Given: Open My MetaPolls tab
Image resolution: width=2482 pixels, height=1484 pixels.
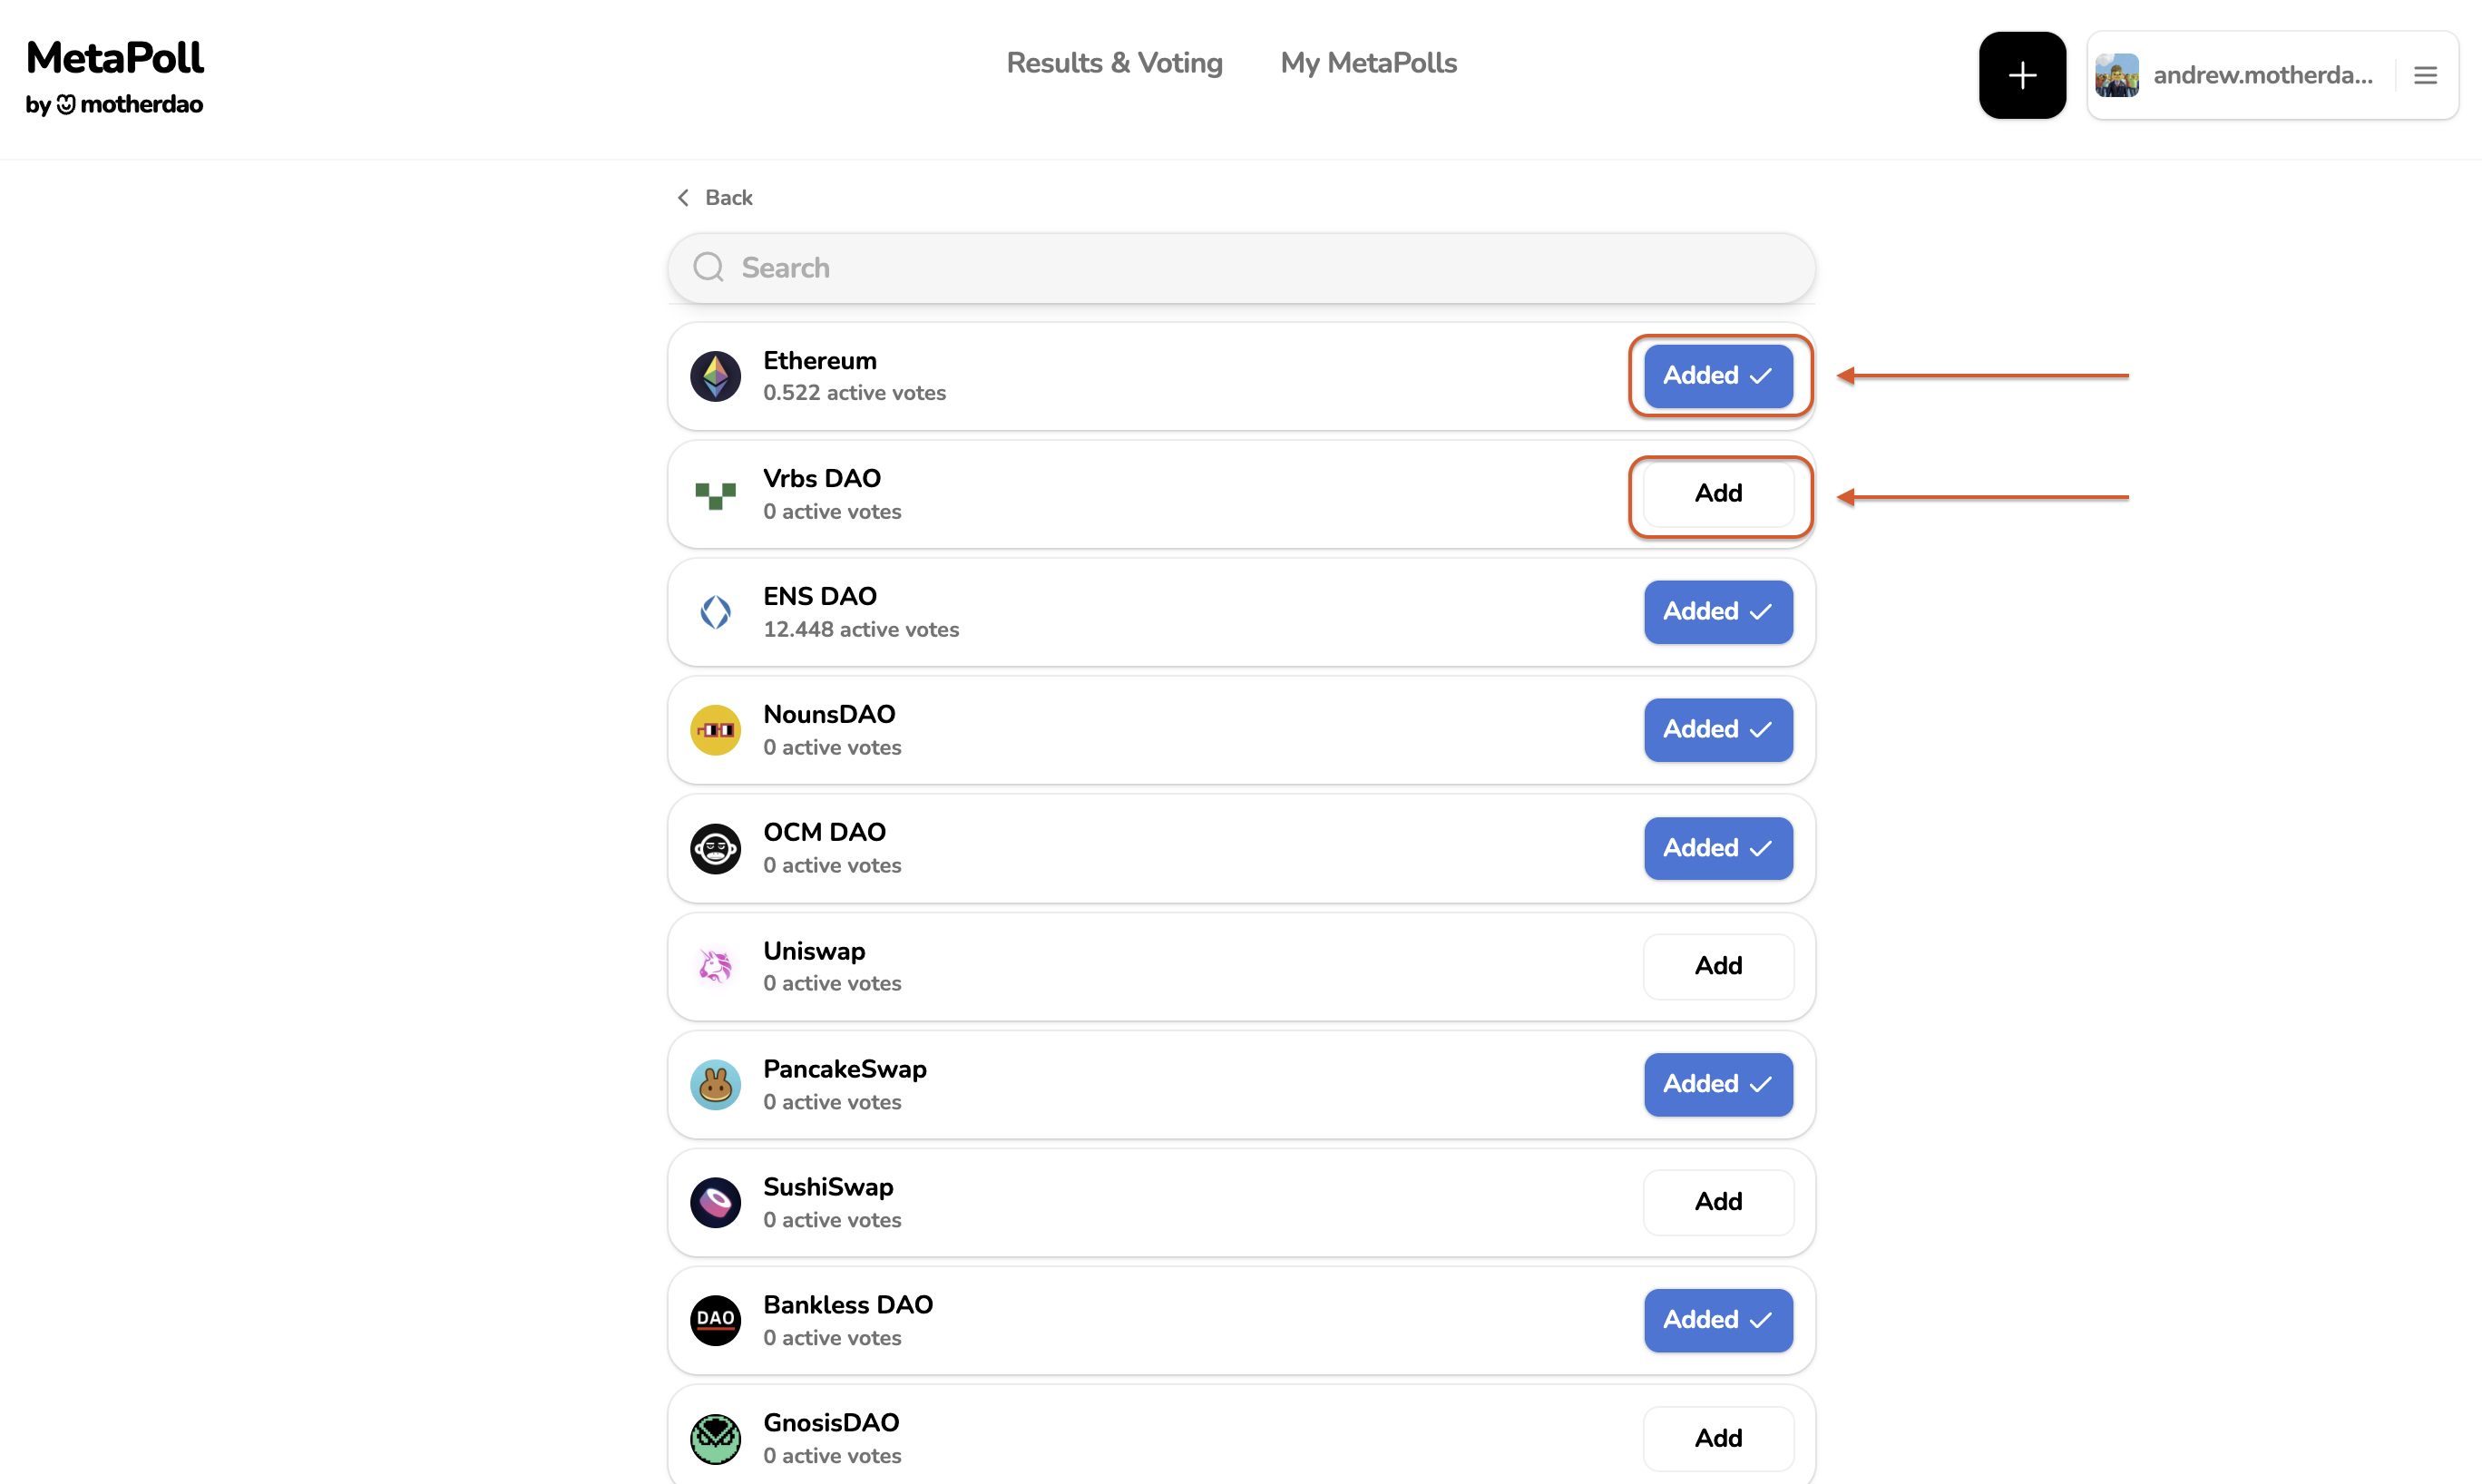Looking at the screenshot, I should click(1368, 63).
